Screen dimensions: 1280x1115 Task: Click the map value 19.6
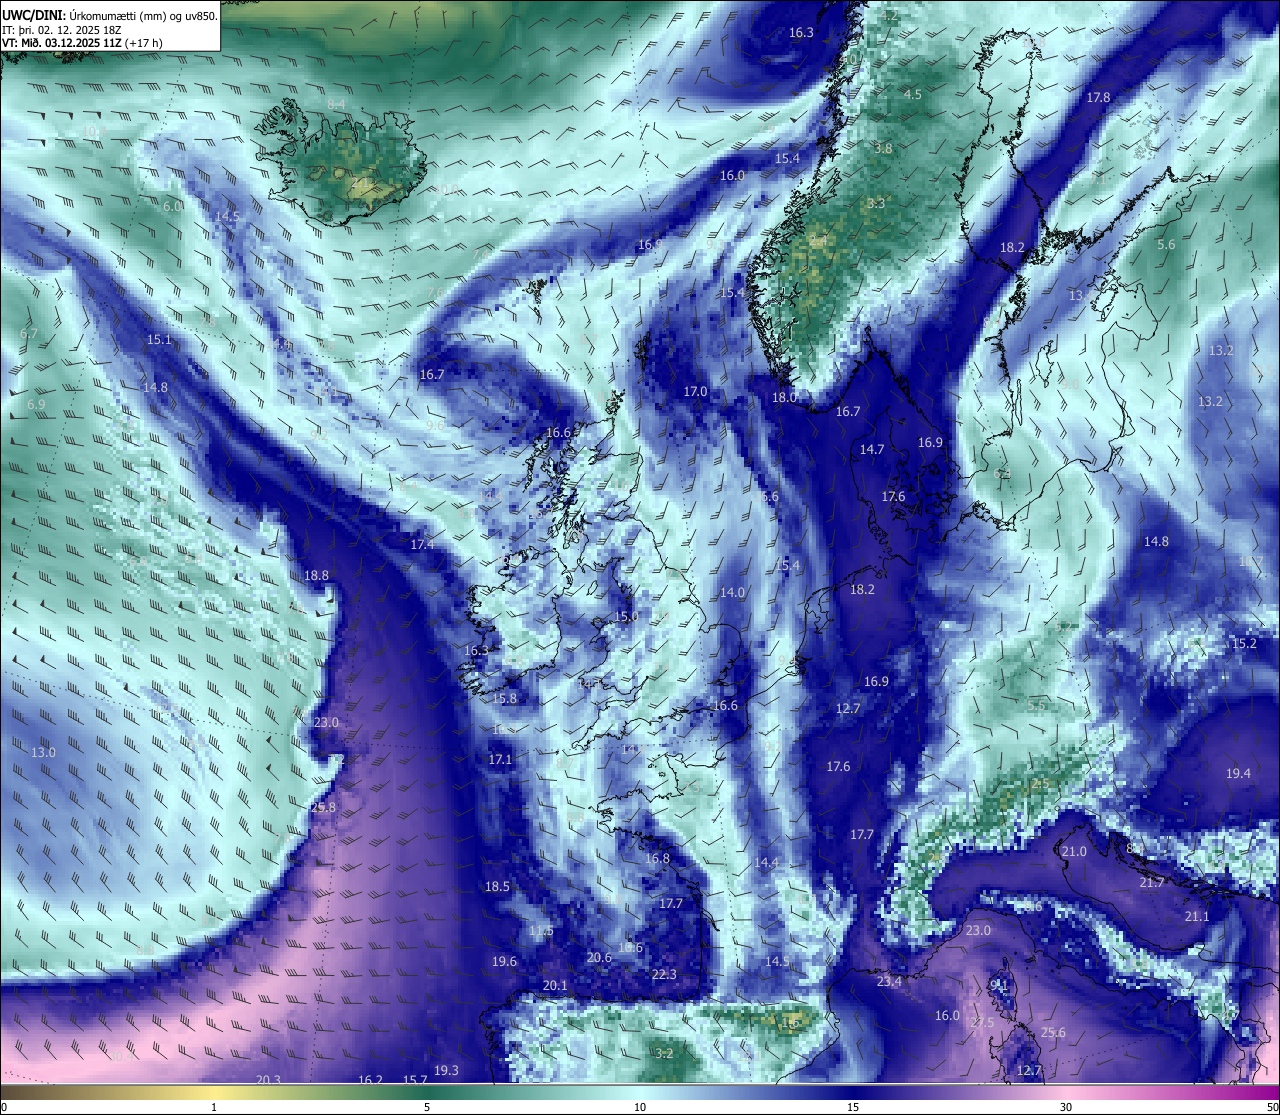pos(504,961)
